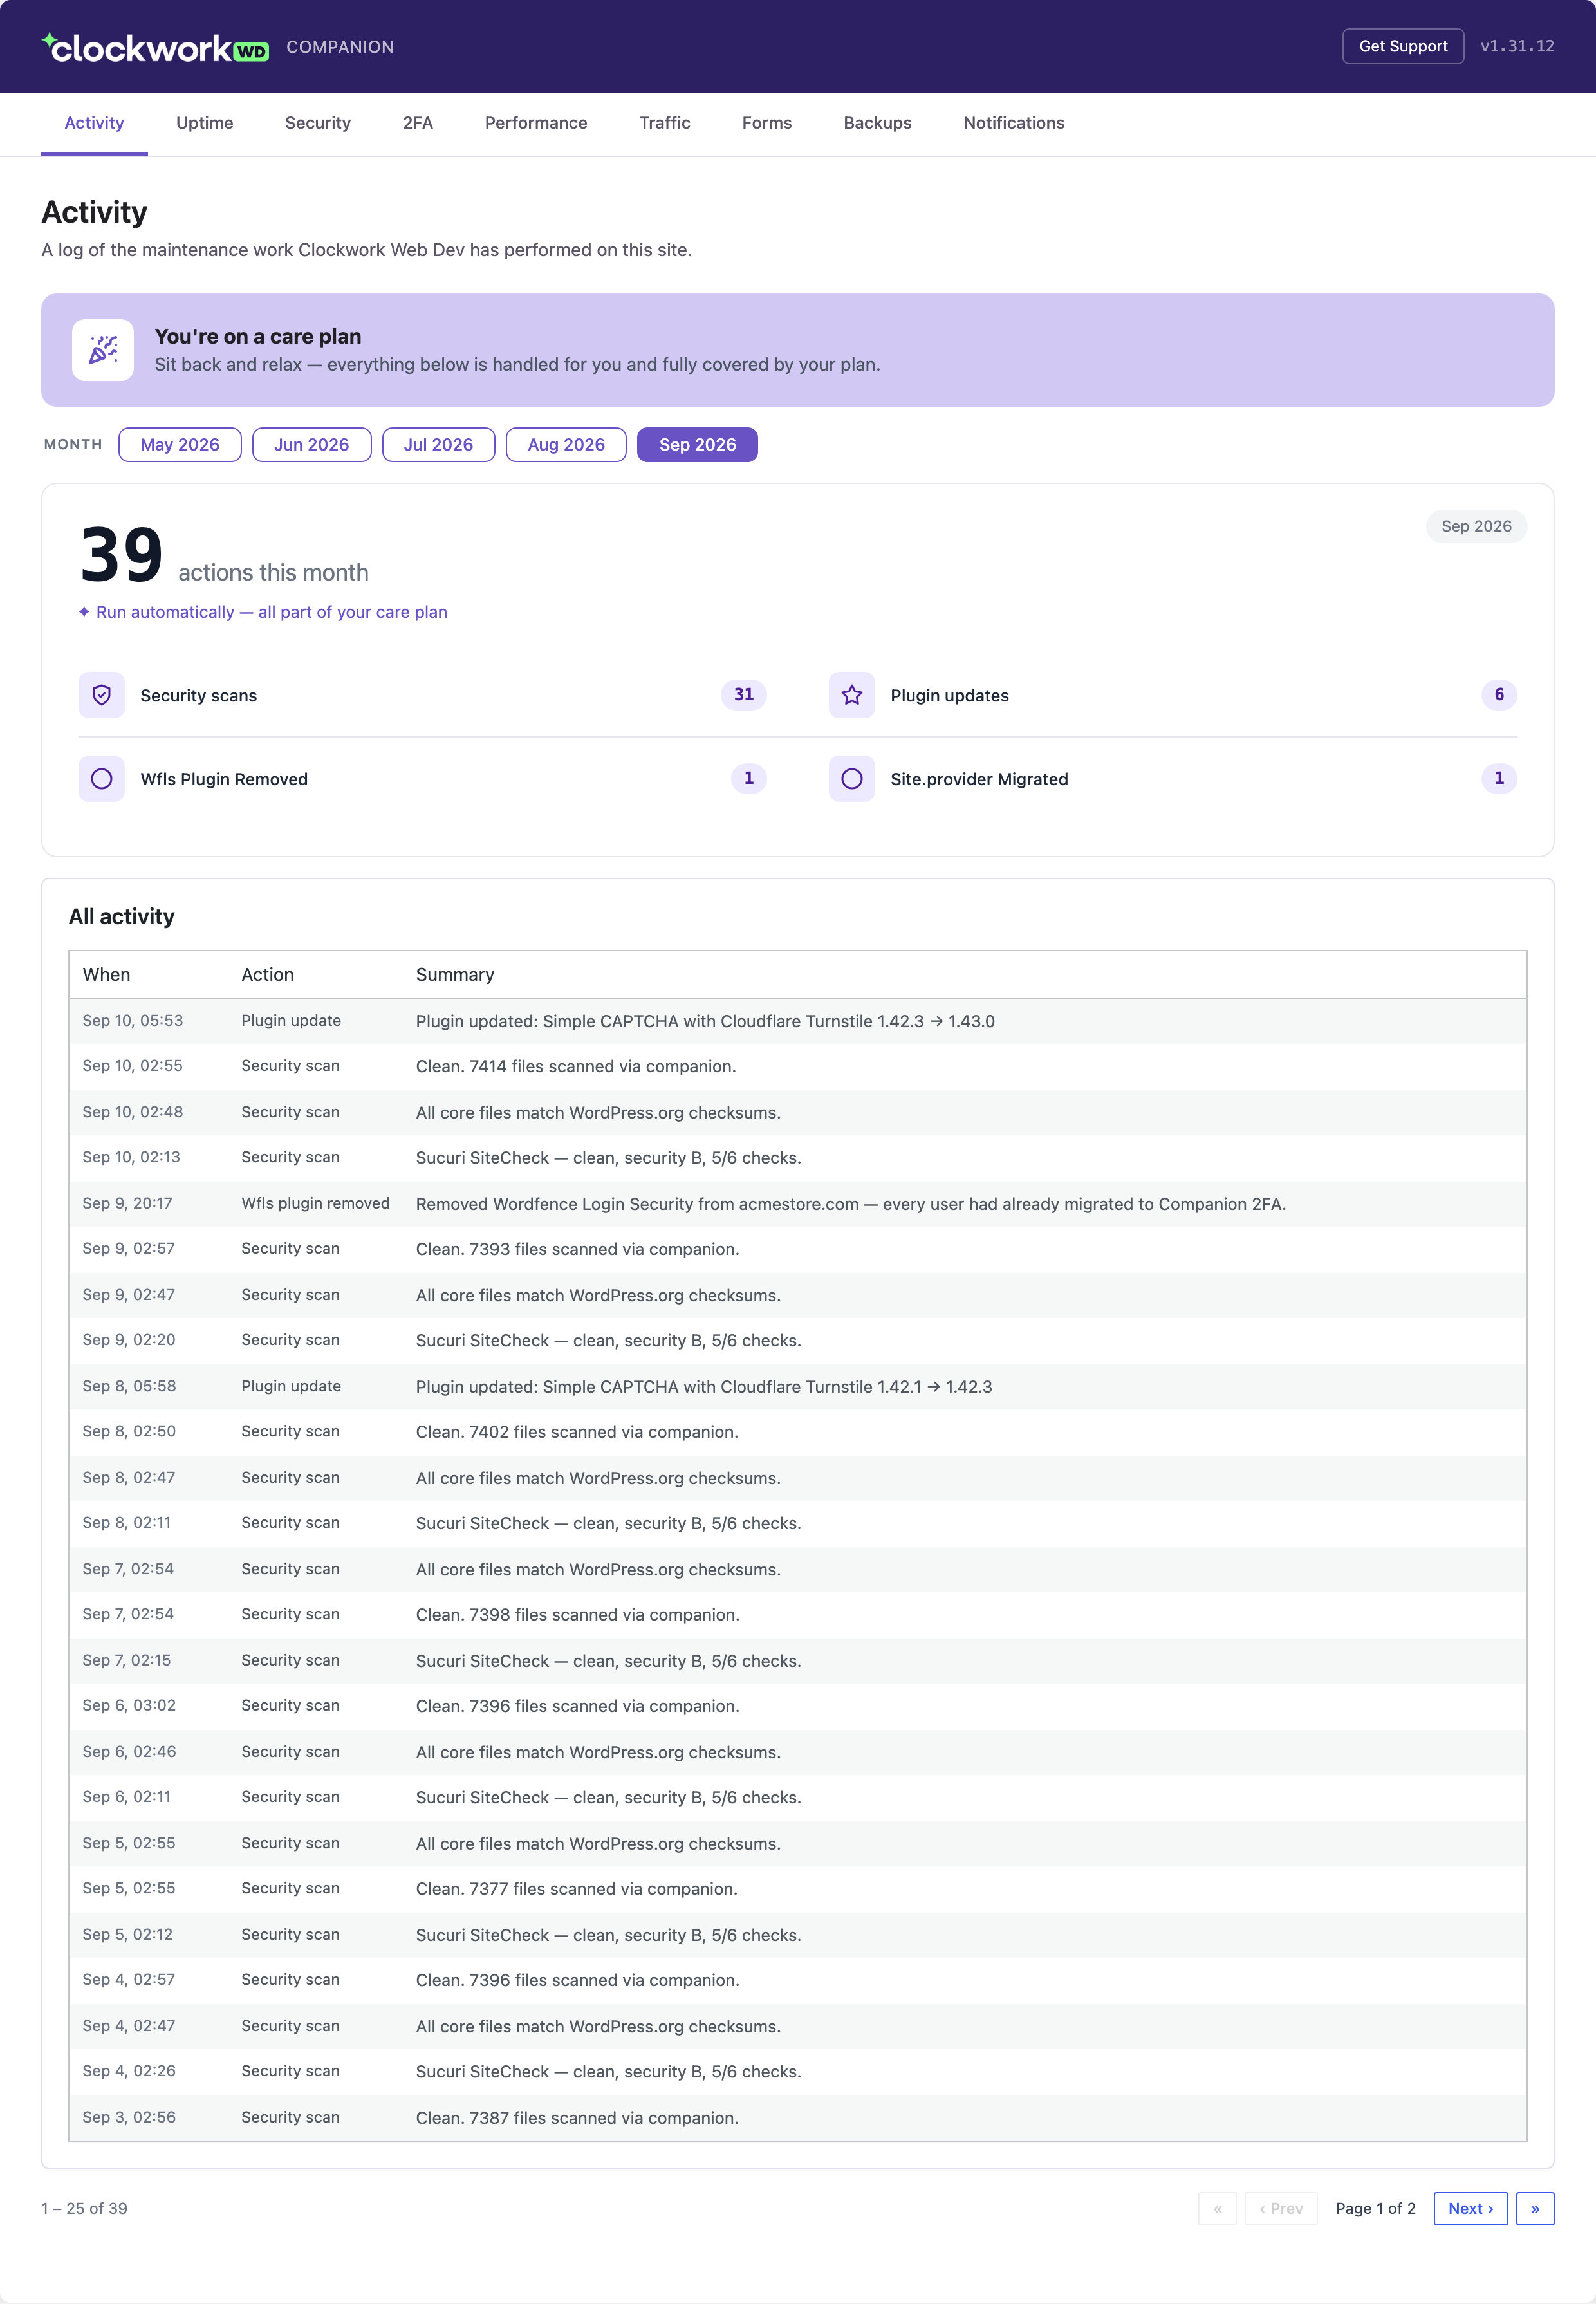Choose Jul 2026 month filter
Viewport: 1596px width, 2304px height.
pyautogui.click(x=438, y=445)
